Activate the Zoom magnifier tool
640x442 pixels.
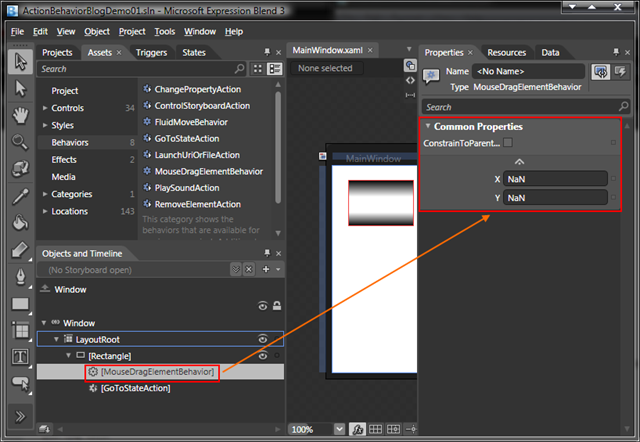click(20, 142)
